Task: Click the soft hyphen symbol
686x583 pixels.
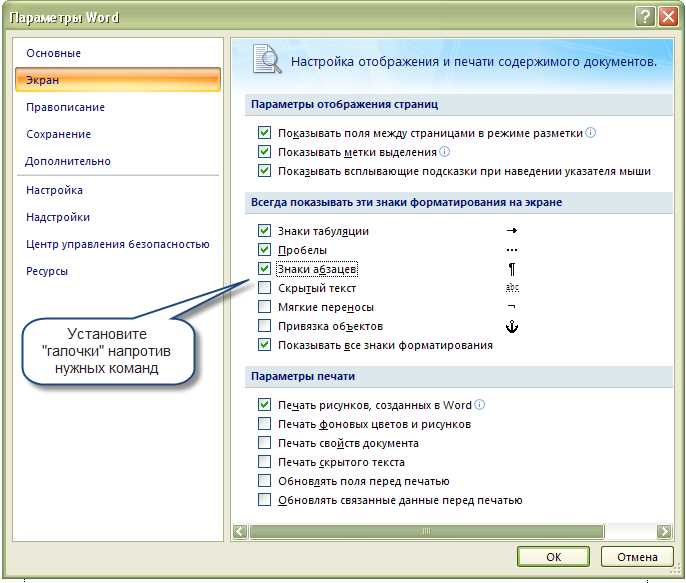Action: tap(511, 306)
